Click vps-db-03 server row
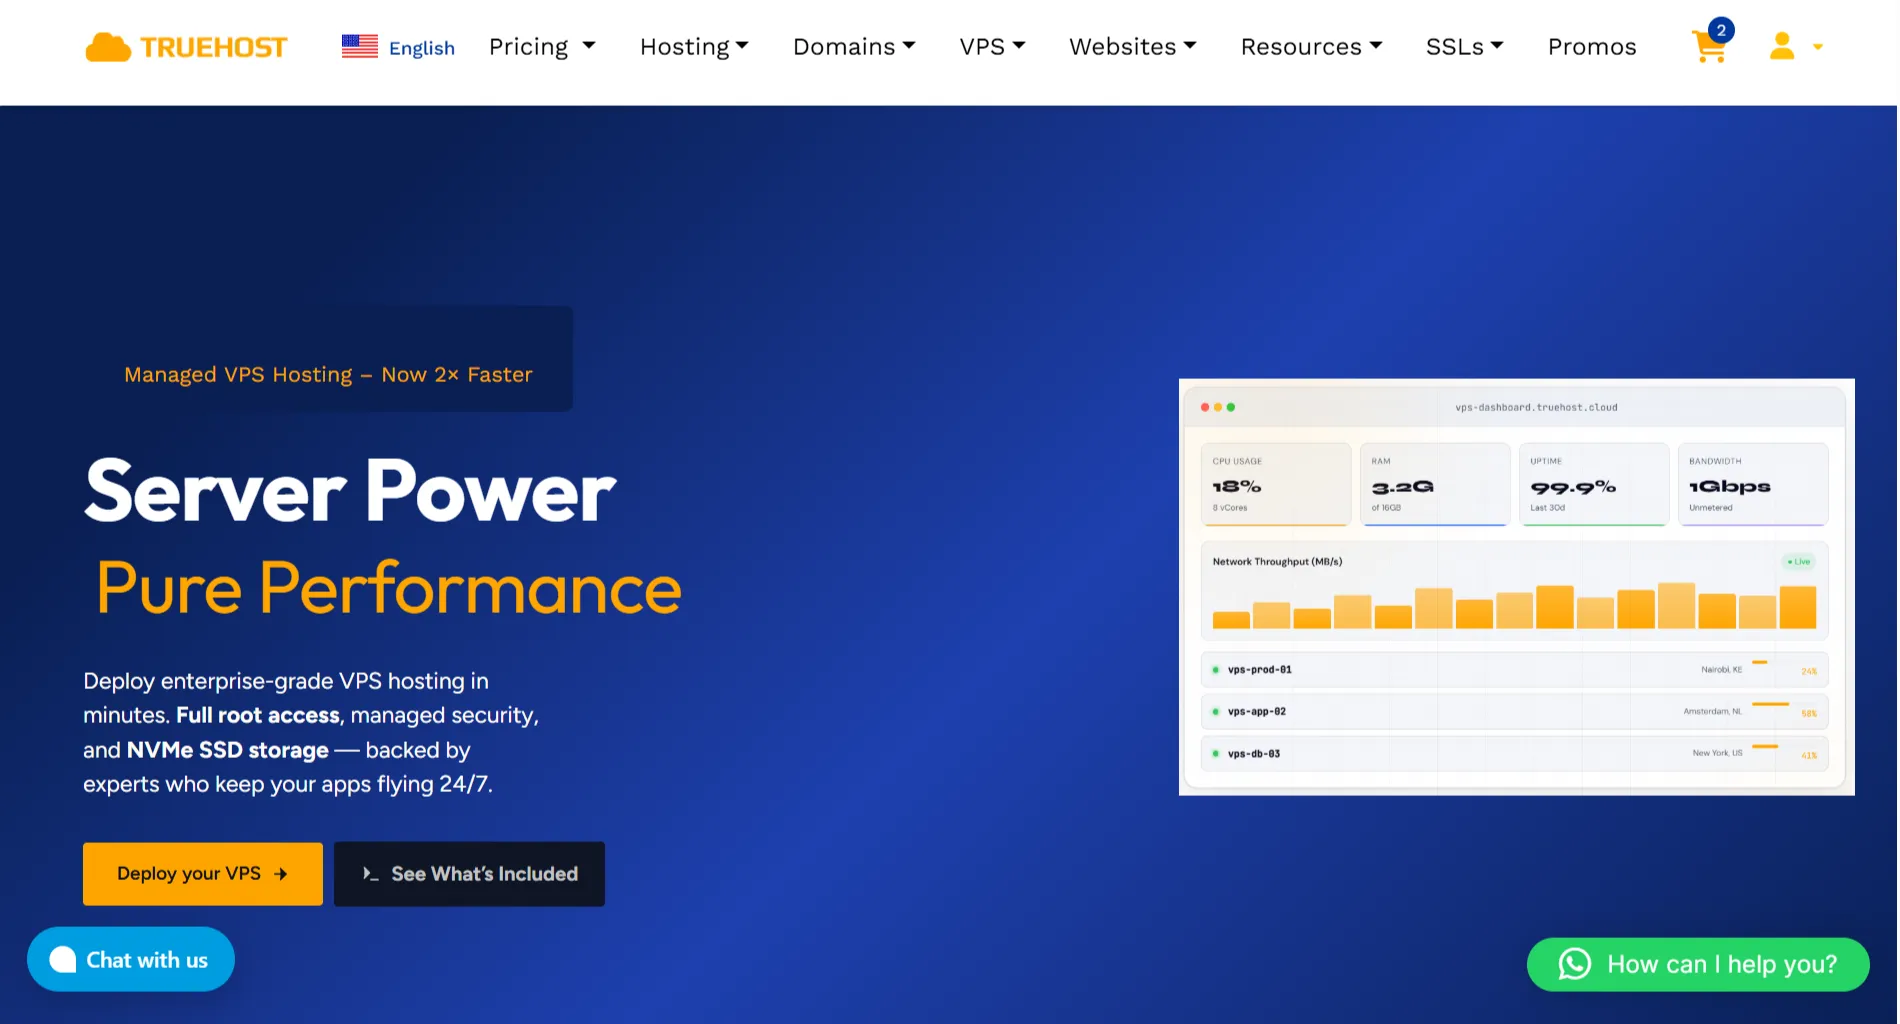Image resolution: width=1900 pixels, height=1024 pixels. 1514,754
